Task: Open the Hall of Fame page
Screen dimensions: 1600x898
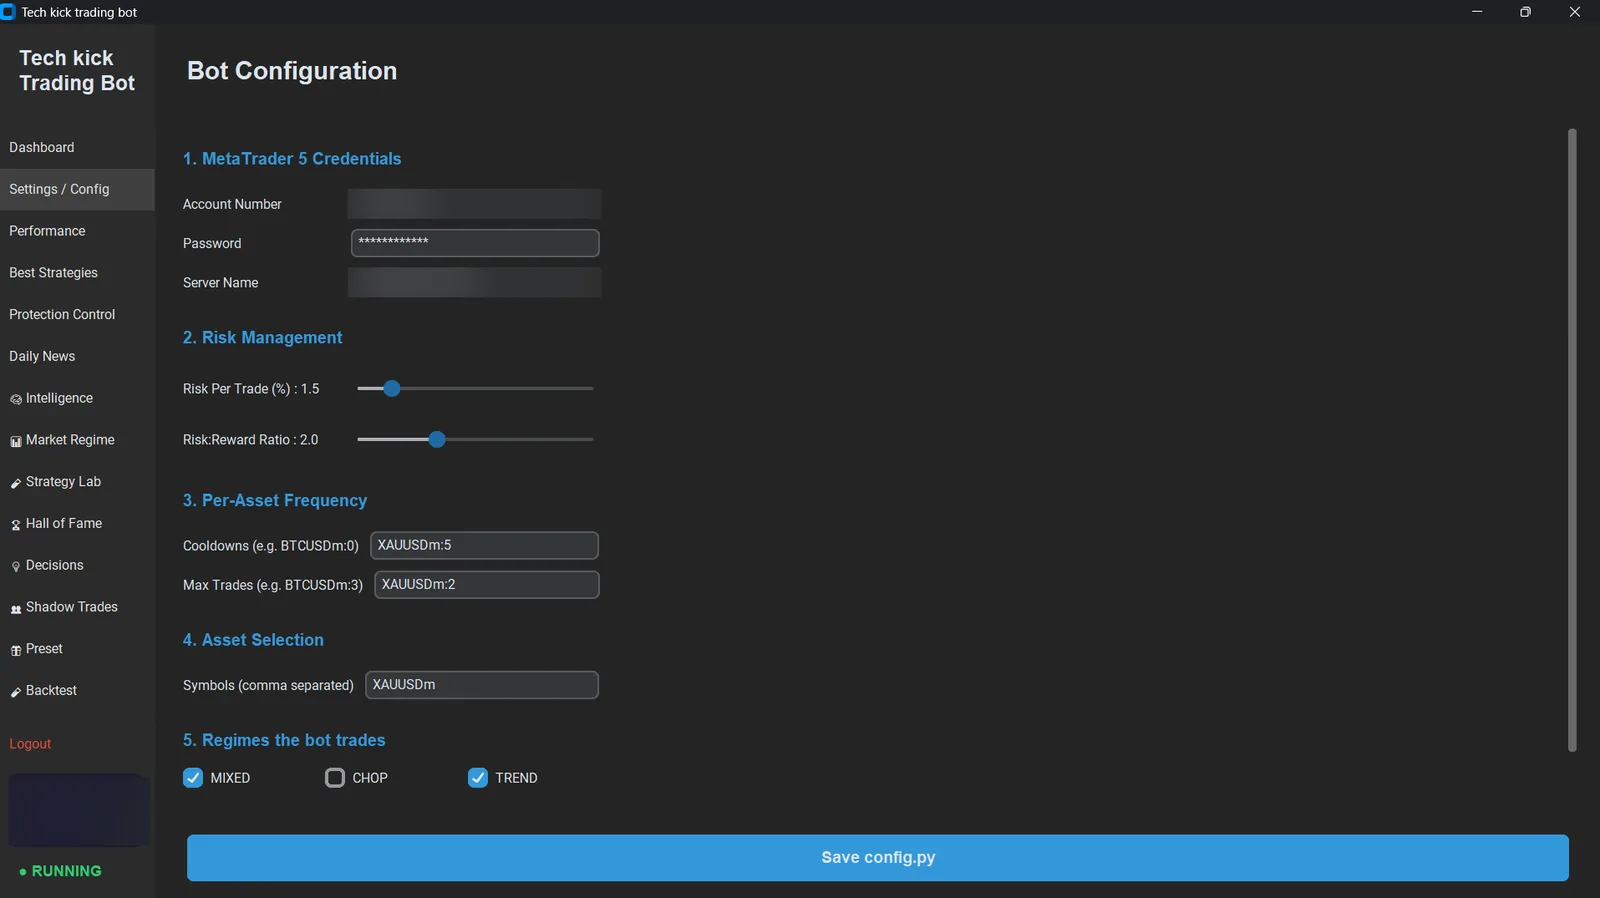Action: pos(77,523)
